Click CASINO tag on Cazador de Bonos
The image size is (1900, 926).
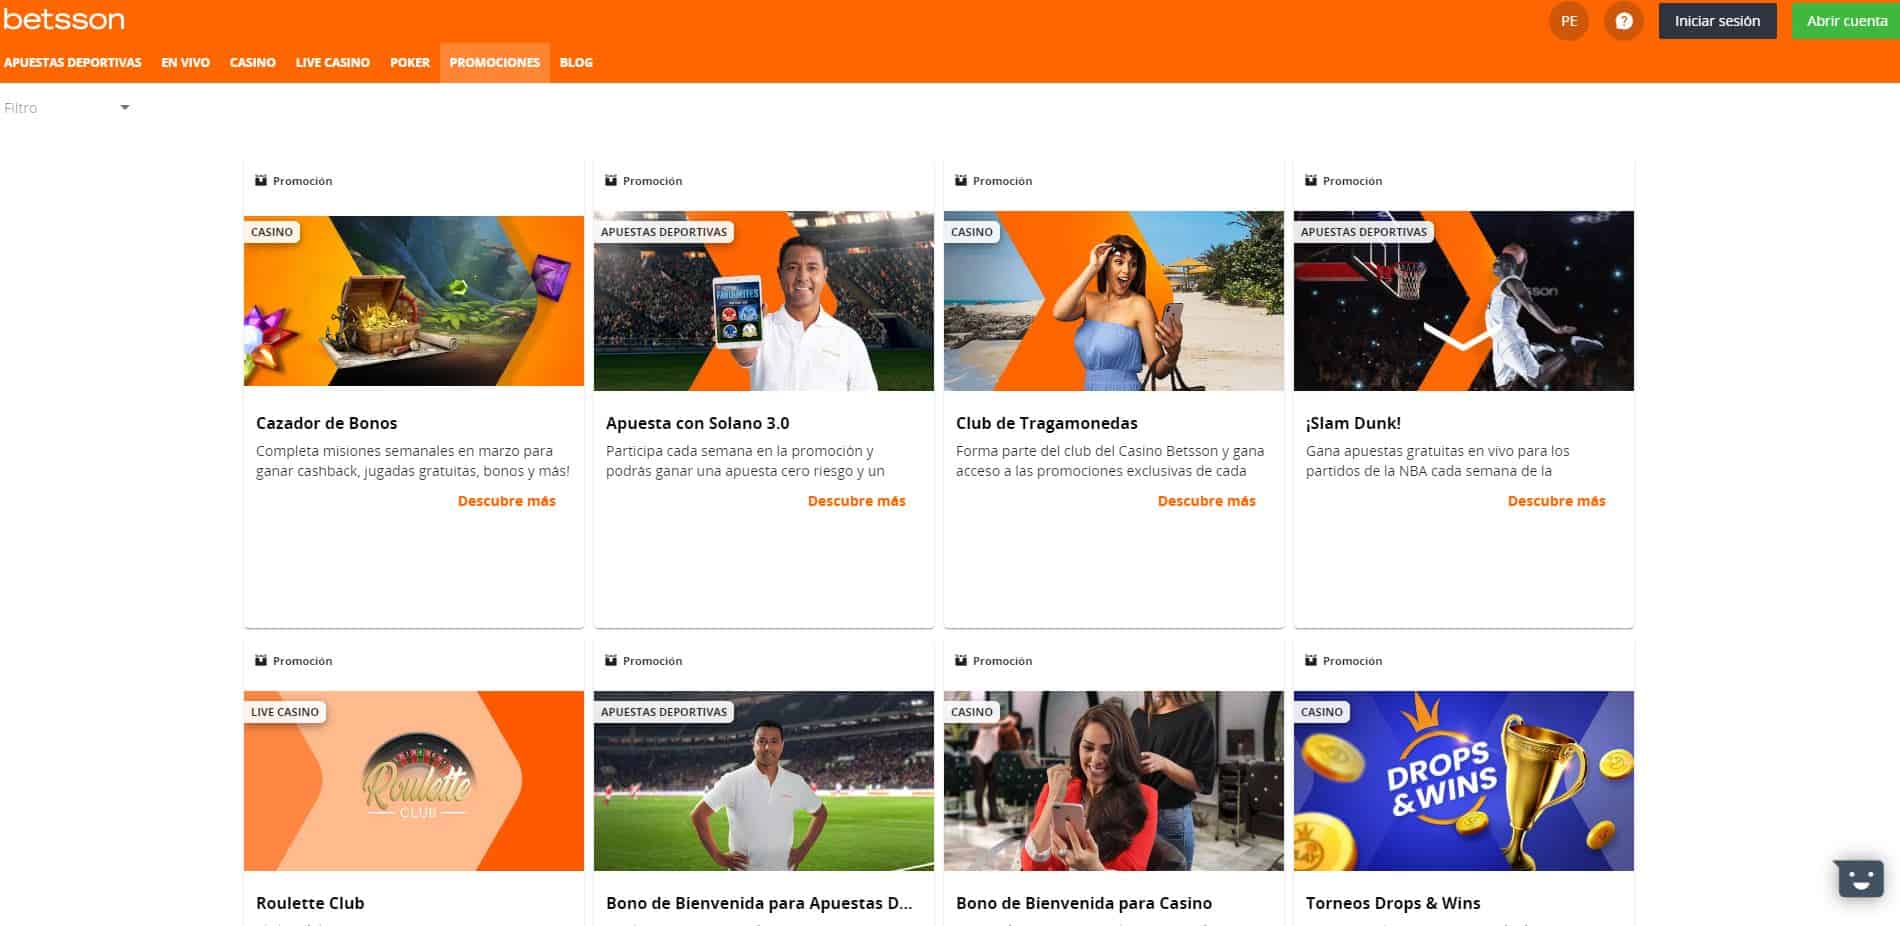[272, 232]
